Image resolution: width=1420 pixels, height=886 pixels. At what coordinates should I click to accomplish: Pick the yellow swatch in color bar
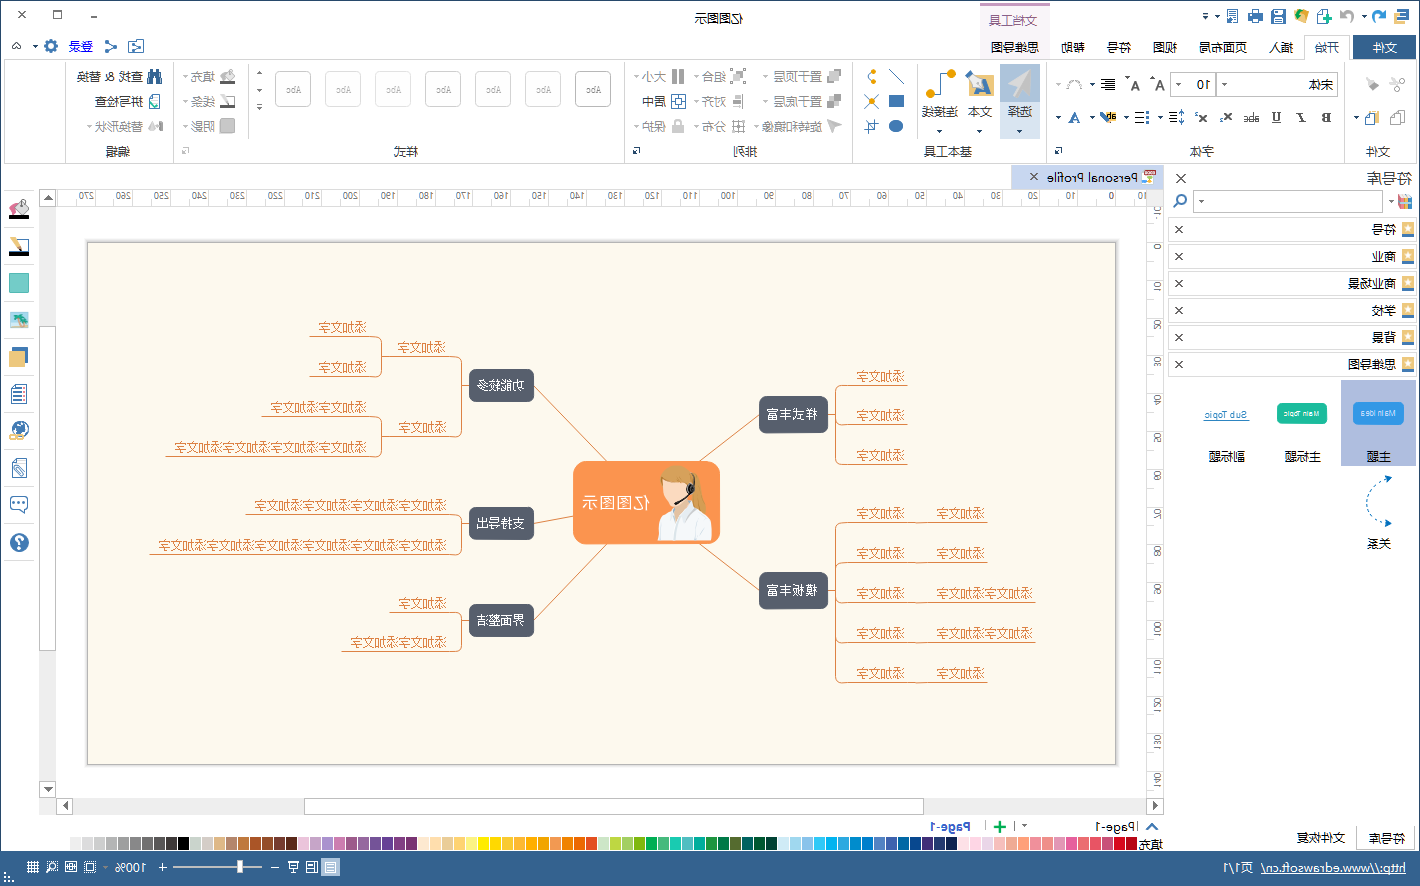[483, 844]
